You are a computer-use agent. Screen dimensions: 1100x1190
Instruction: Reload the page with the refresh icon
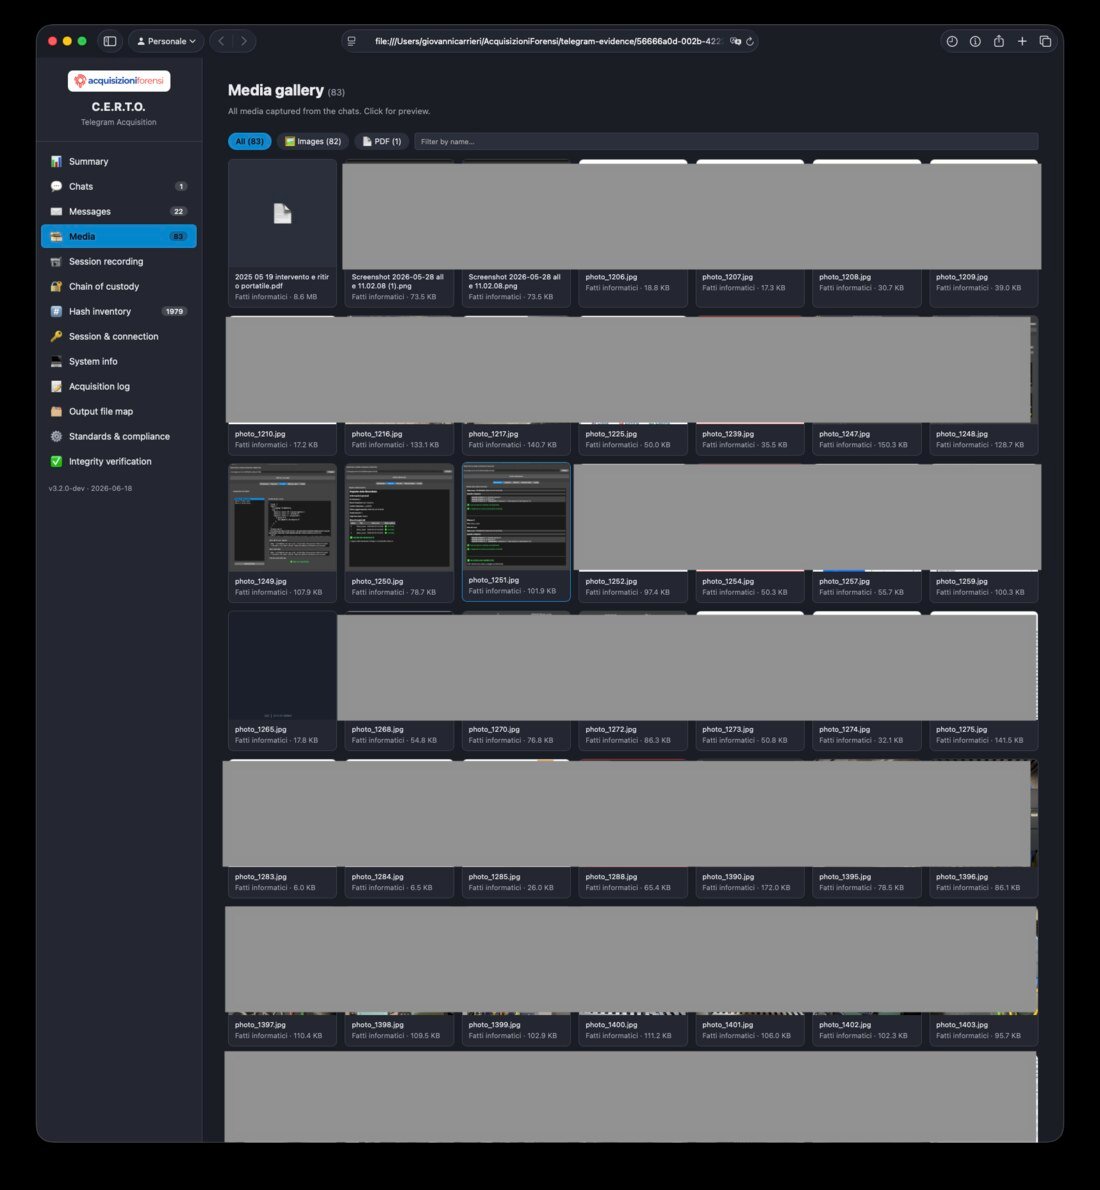[750, 41]
